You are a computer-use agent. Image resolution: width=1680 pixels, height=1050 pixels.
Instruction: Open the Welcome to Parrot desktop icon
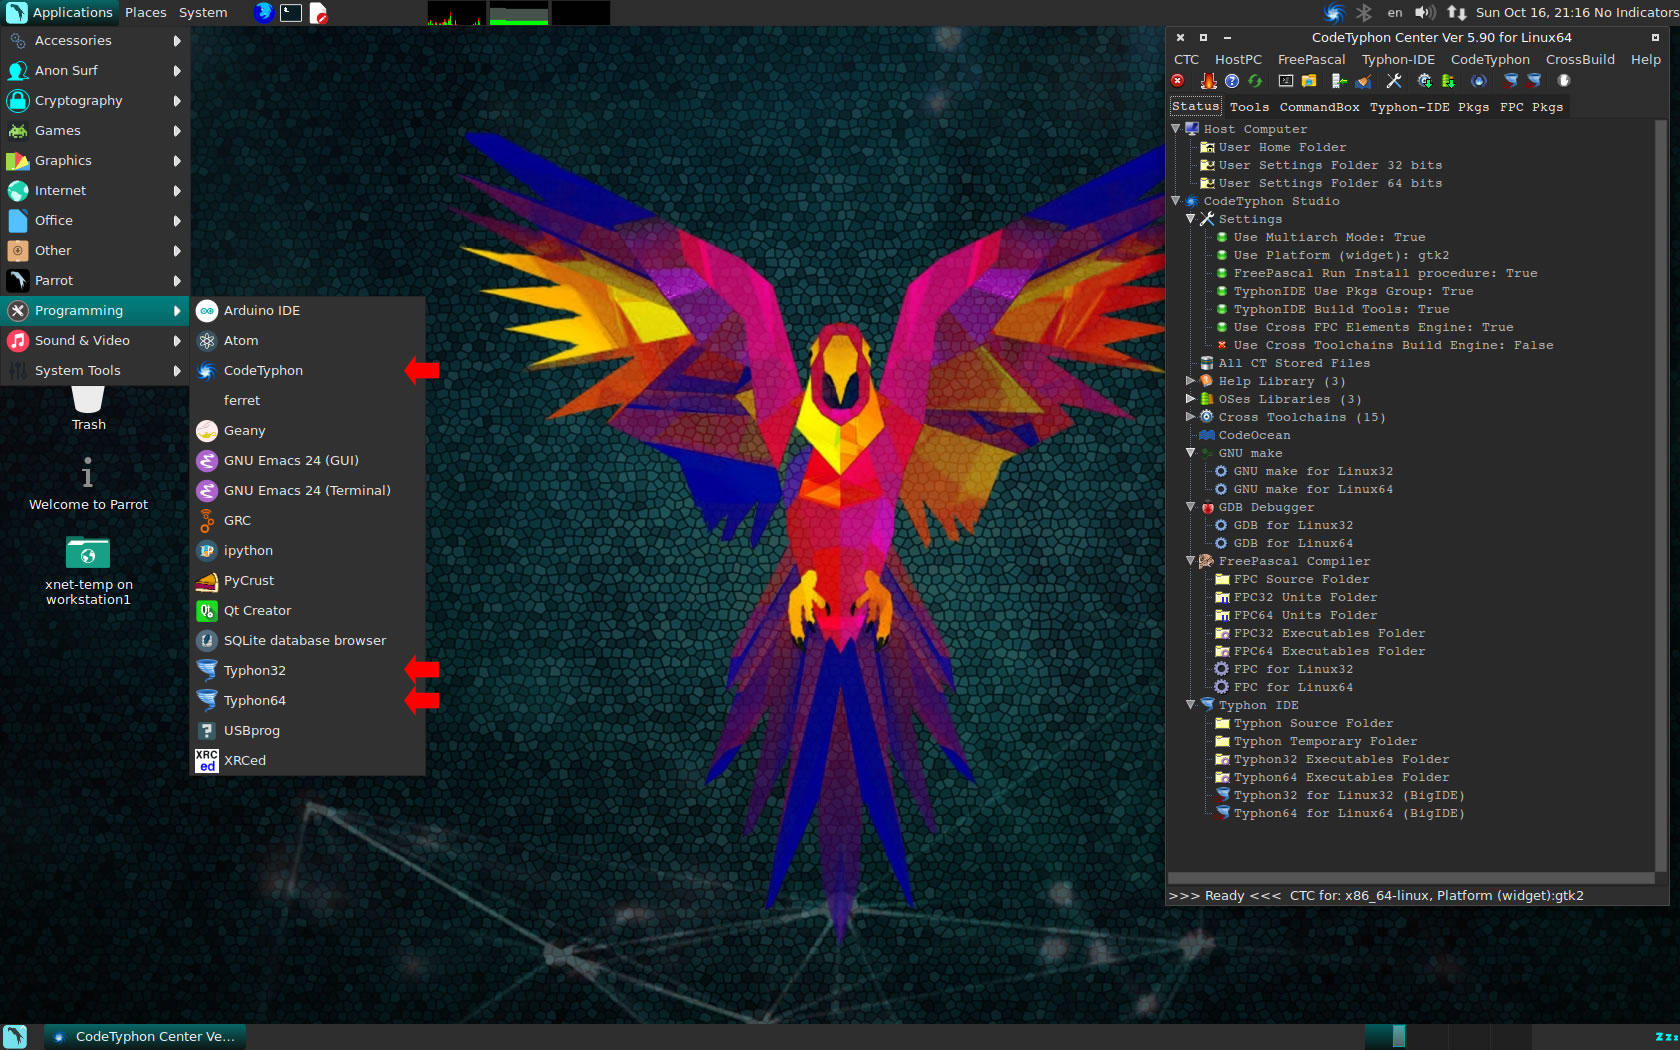(x=88, y=485)
